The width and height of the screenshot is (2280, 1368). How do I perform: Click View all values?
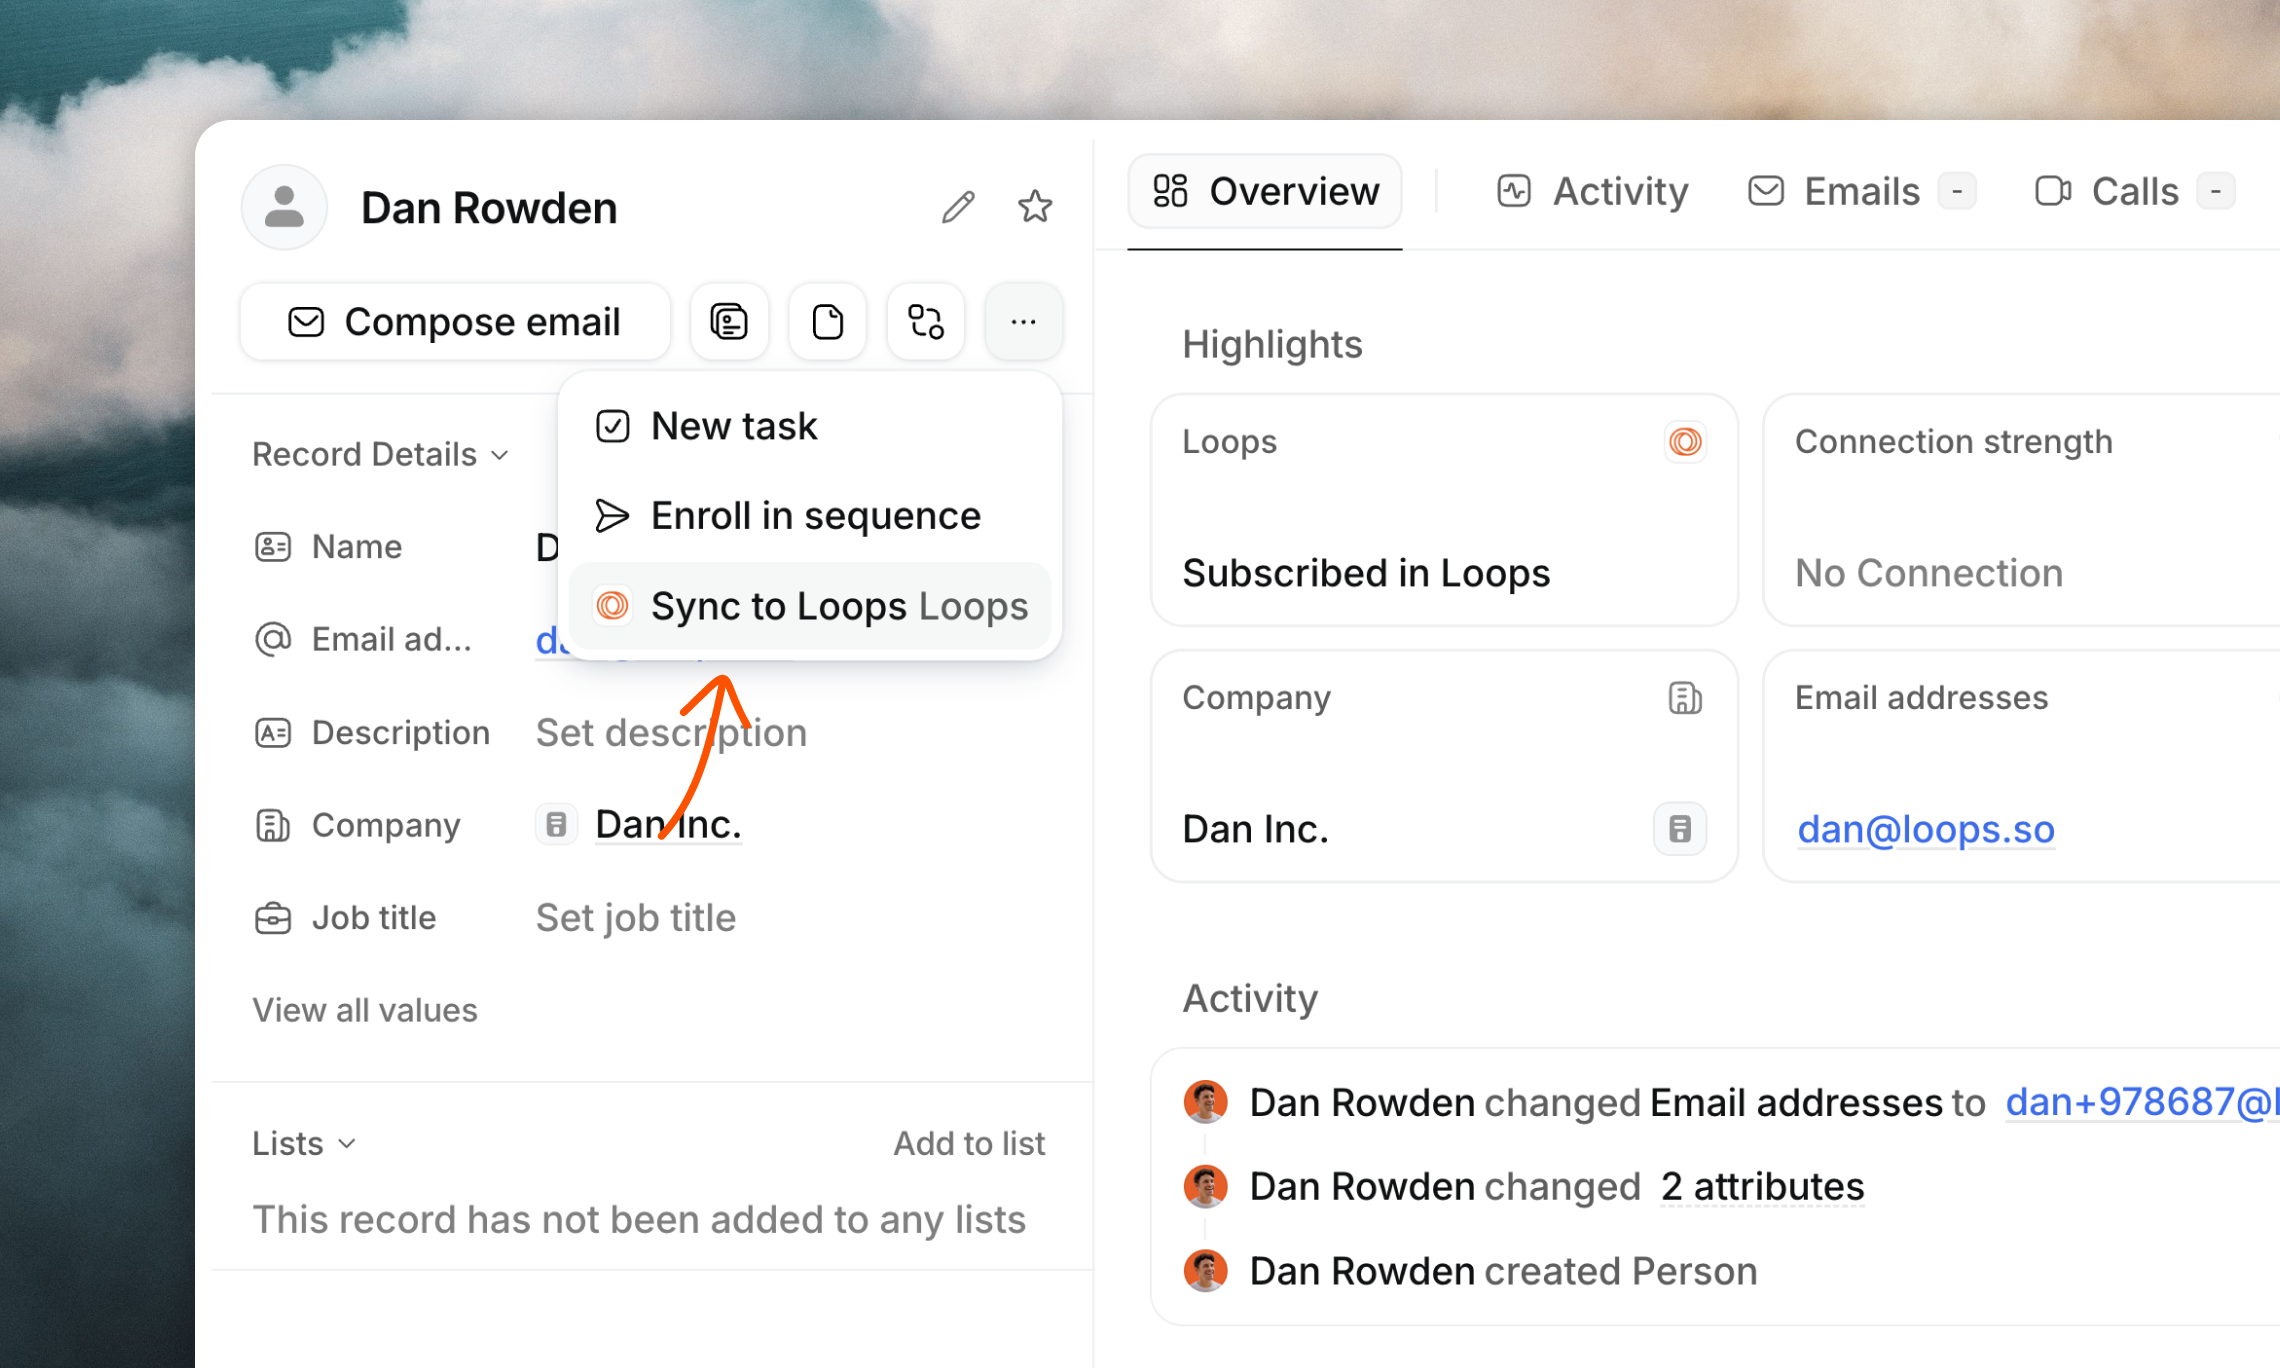365,1010
